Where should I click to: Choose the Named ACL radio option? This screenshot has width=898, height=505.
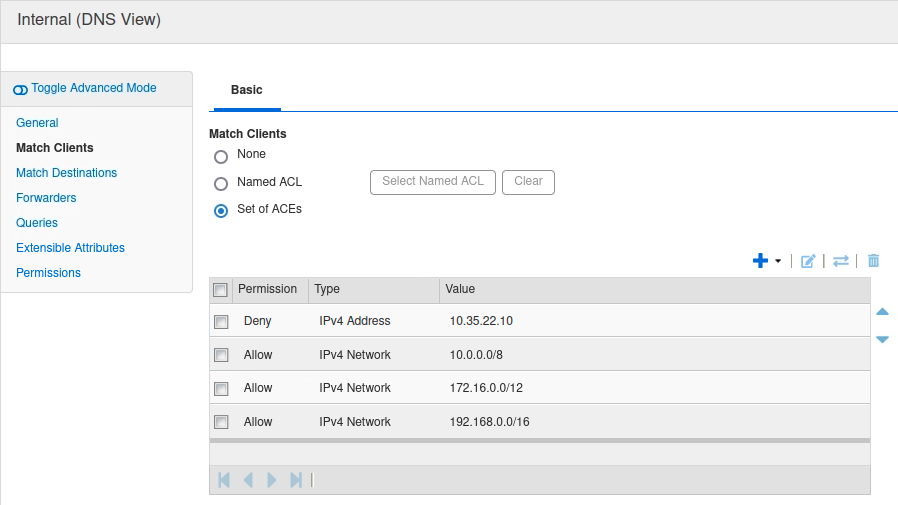click(222, 184)
